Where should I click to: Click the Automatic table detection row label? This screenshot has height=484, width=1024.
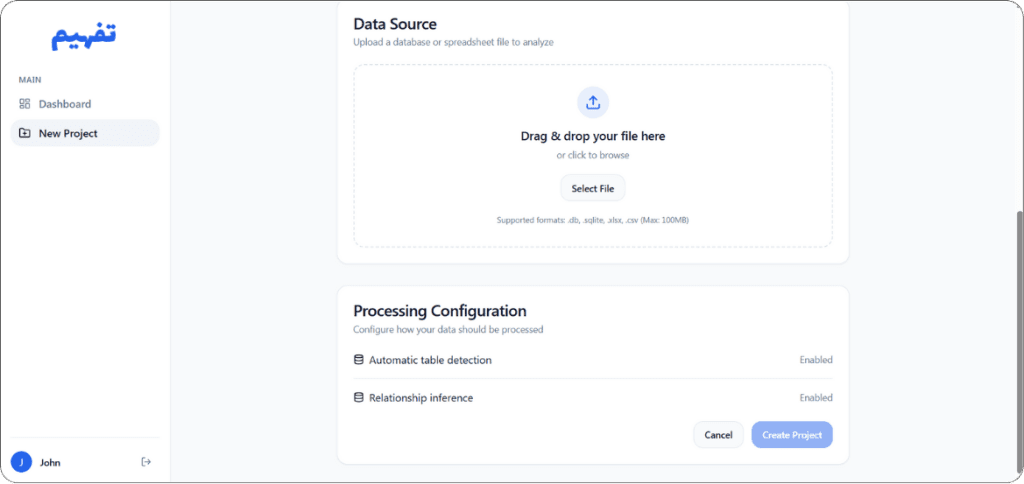tap(430, 360)
